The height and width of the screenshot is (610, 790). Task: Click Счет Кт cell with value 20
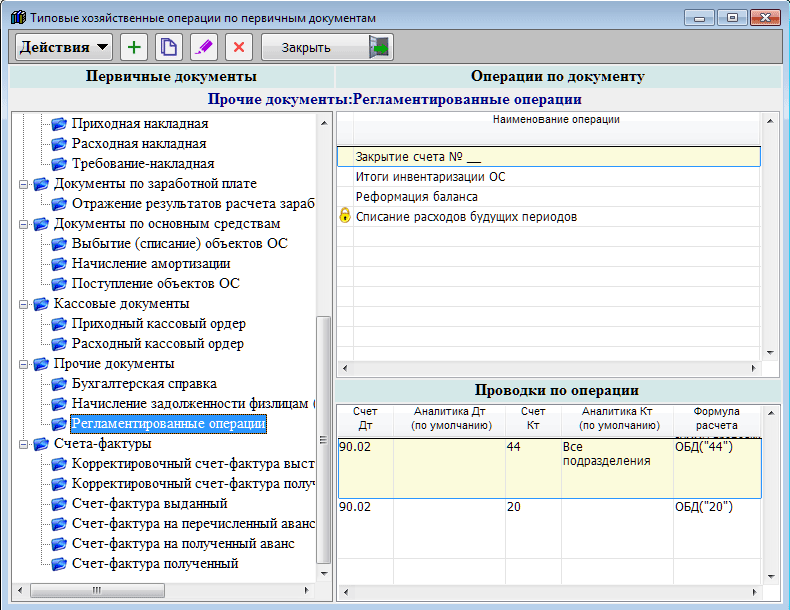point(533,528)
